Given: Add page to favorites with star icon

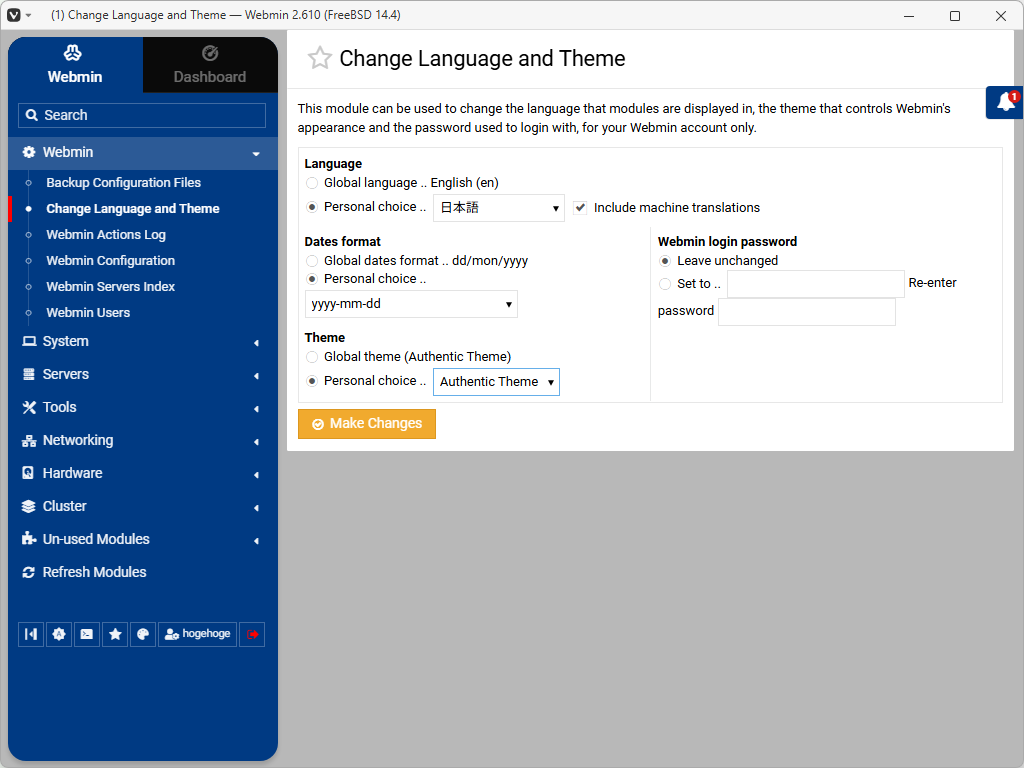Looking at the screenshot, I should (319, 58).
